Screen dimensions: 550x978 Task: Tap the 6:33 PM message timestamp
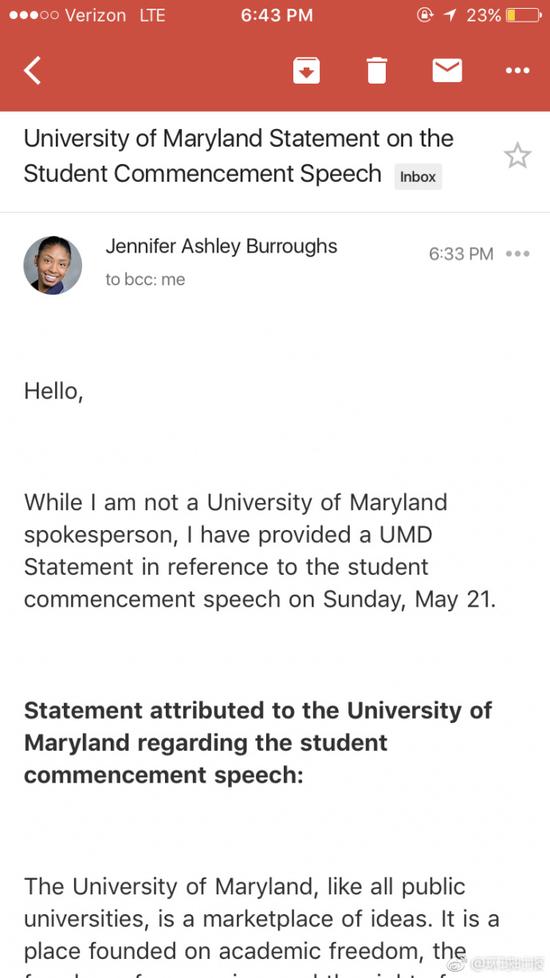(461, 254)
